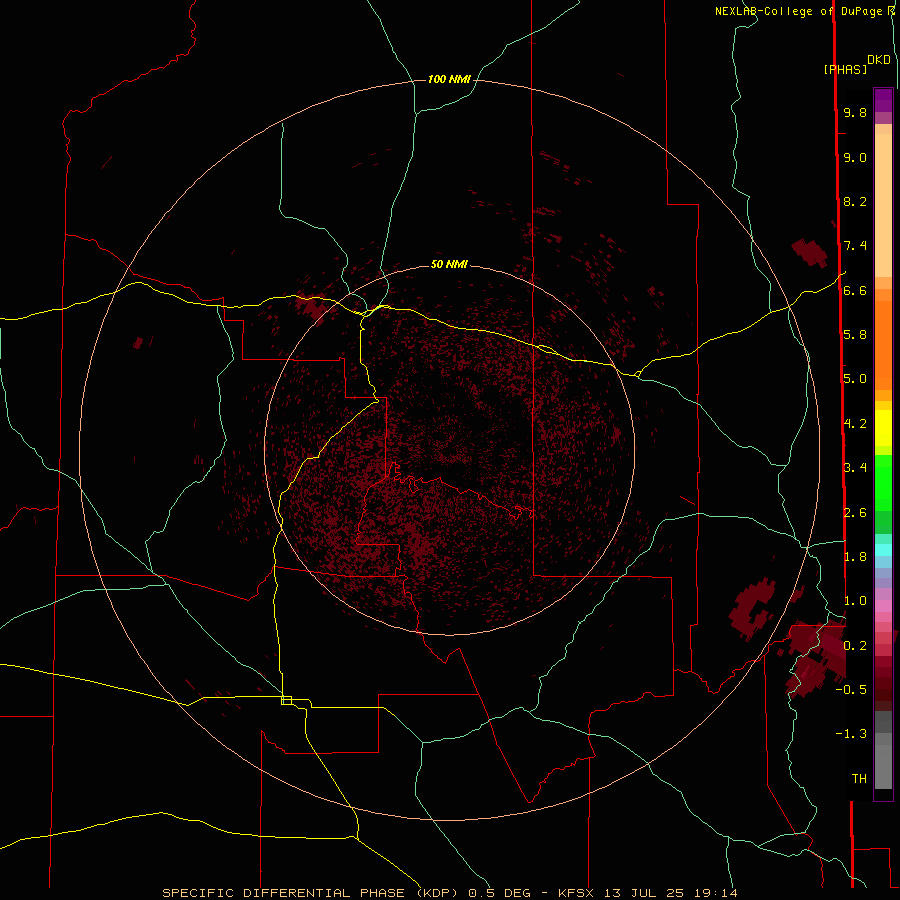Viewport: 900px width, 900px height.
Task: Click the 50 NMI range ring label
Action: (449, 264)
